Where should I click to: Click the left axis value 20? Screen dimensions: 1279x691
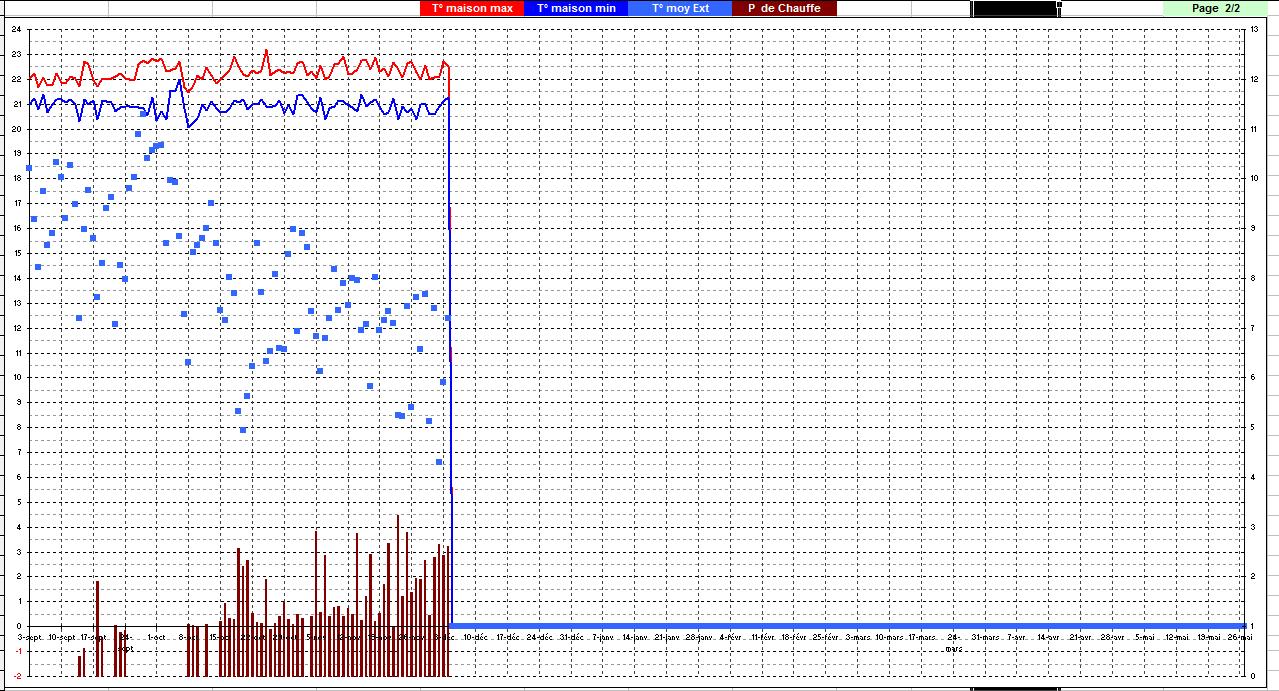(15, 129)
